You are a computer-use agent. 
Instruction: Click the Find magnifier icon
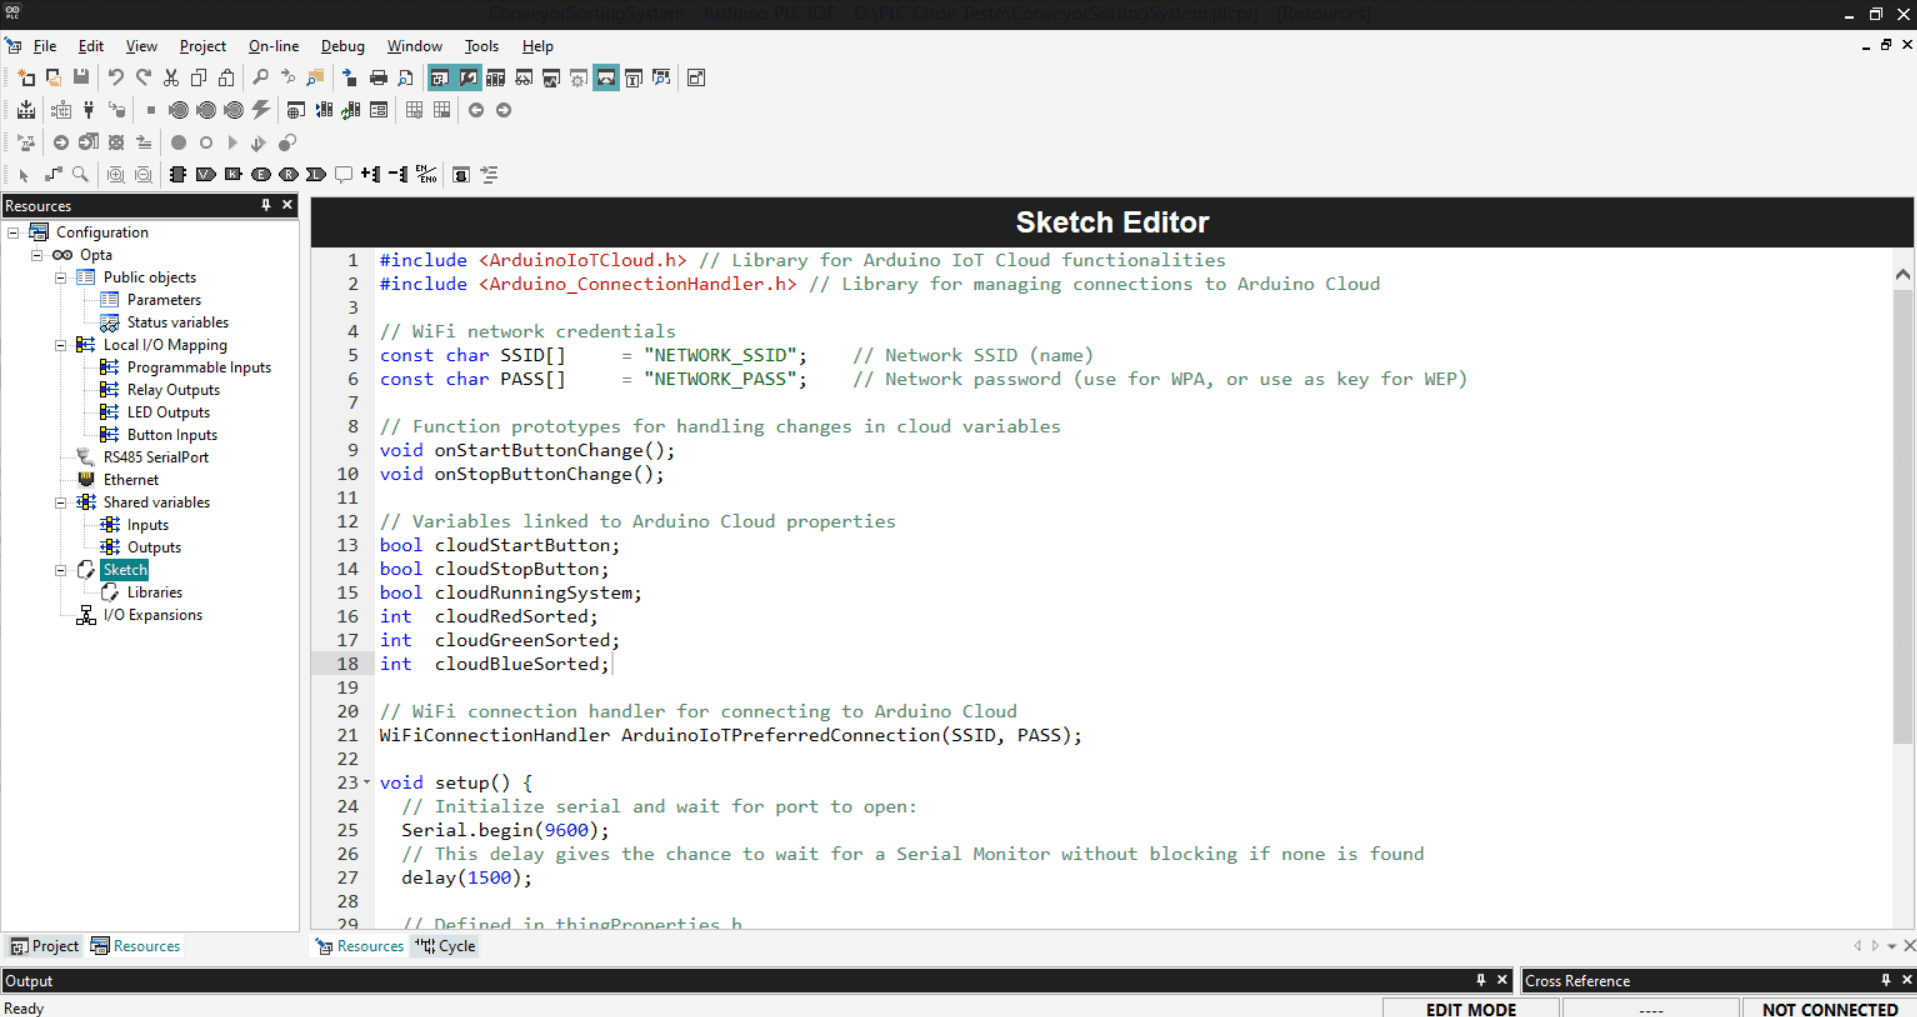click(x=260, y=78)
